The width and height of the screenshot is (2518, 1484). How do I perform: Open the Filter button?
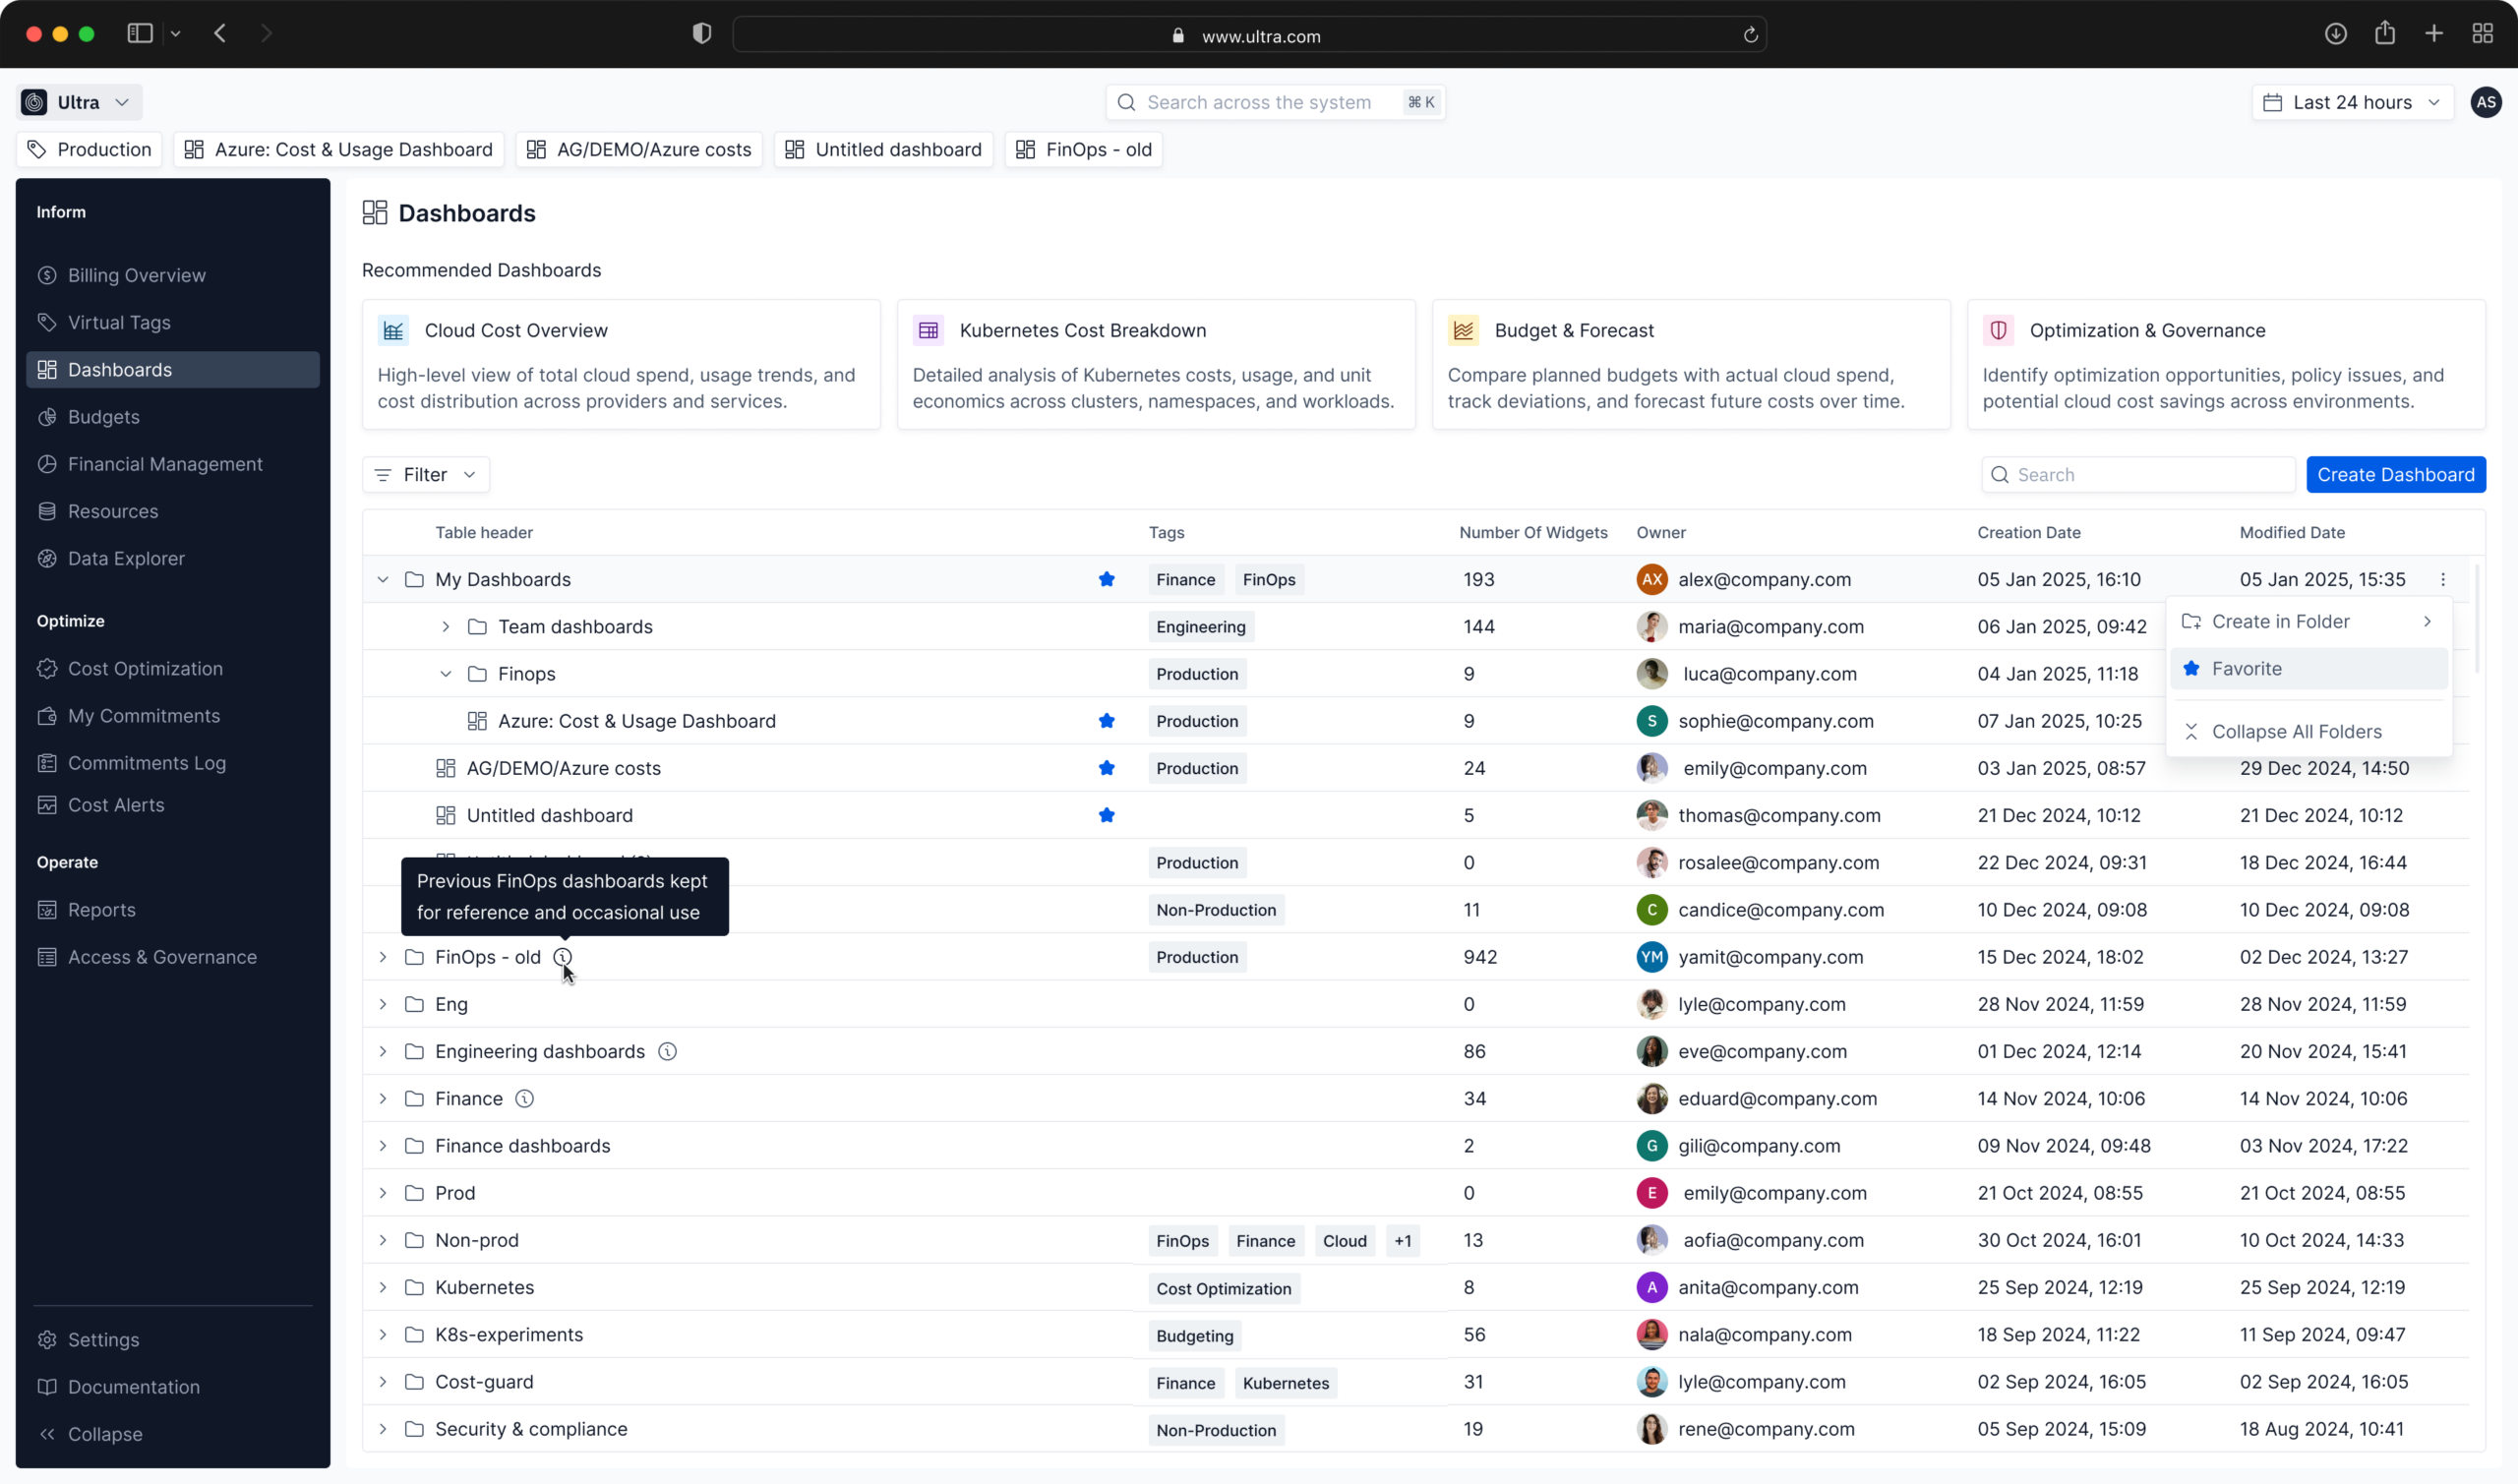coord(425,474)
